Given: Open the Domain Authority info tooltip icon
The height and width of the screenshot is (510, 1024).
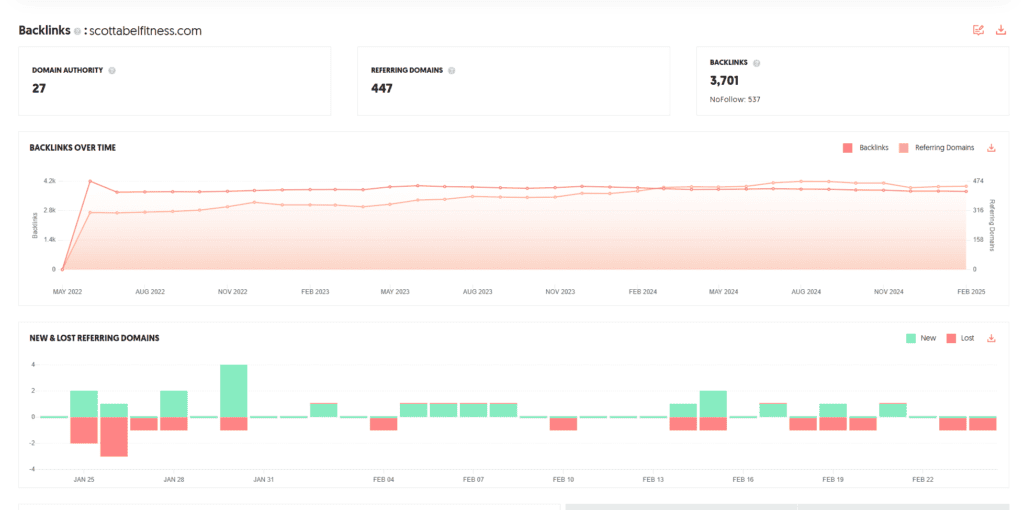Looking at the screenshot, I should point(112,71).
